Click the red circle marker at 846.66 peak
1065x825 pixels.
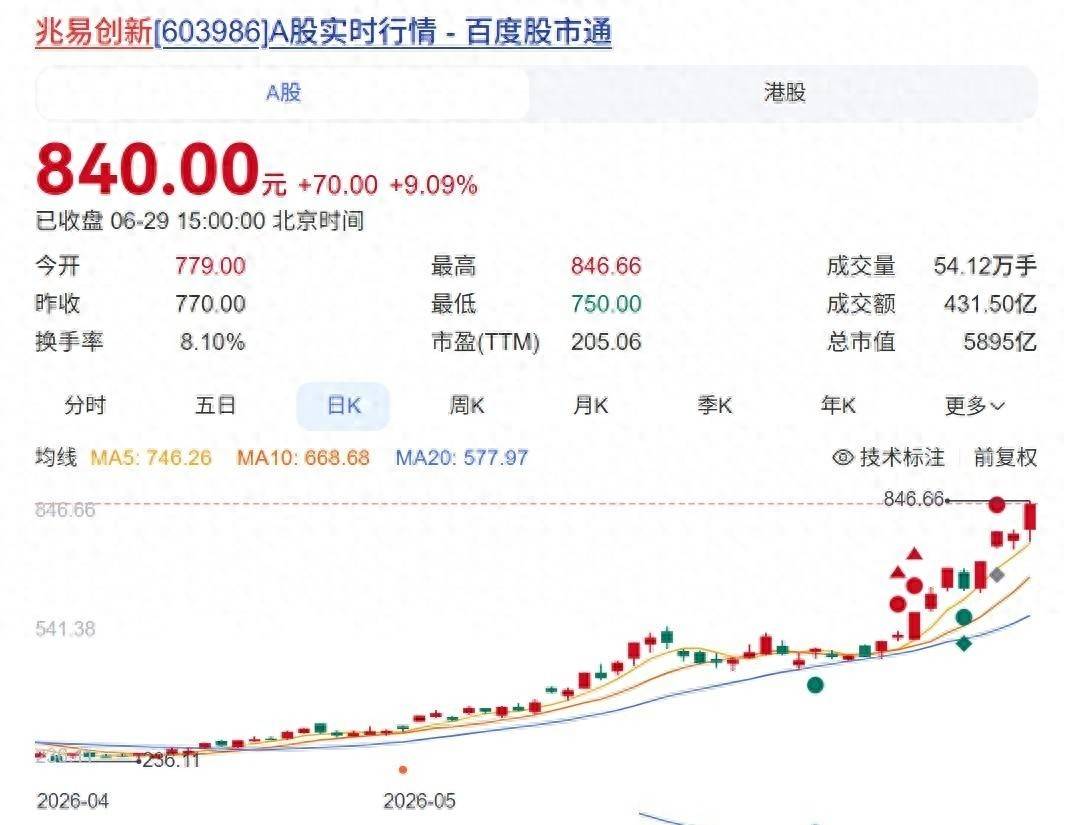(x=996, y=505)
